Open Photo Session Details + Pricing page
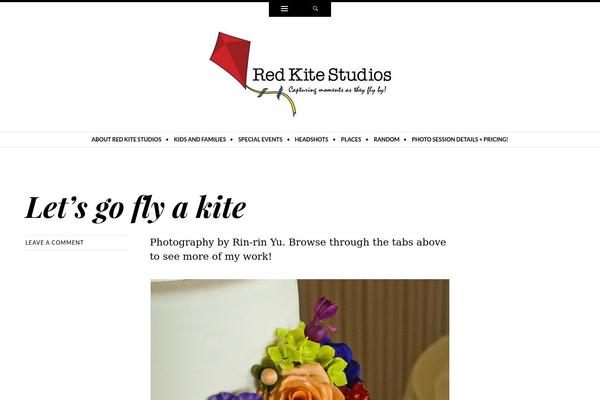Viewport: 600px width, 400px height. (460, 139)
